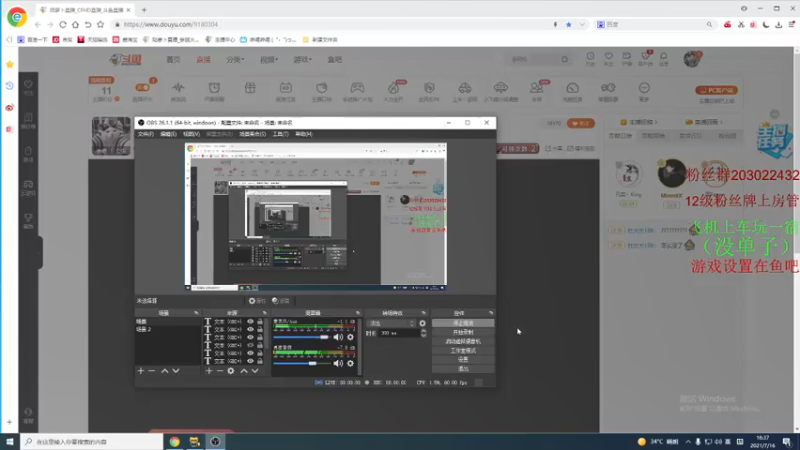800x450 pixels.
Task: Click 停止推流 stop streaming button
Action: 463,323
